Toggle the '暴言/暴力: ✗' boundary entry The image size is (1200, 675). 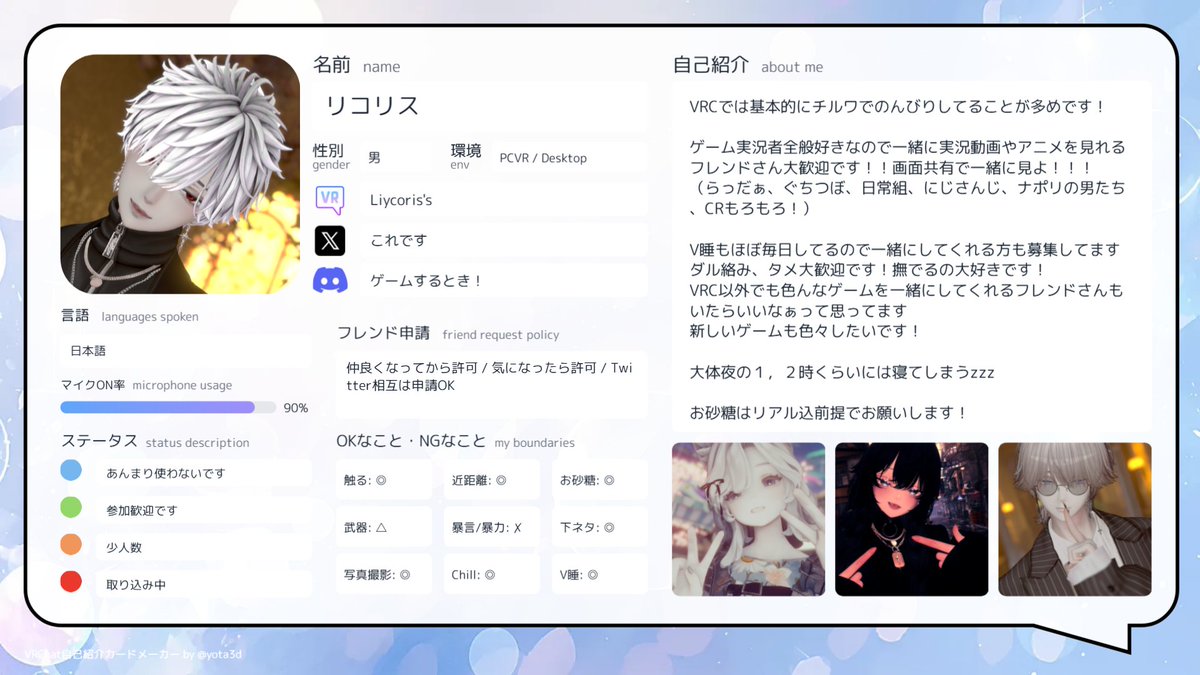491,527
